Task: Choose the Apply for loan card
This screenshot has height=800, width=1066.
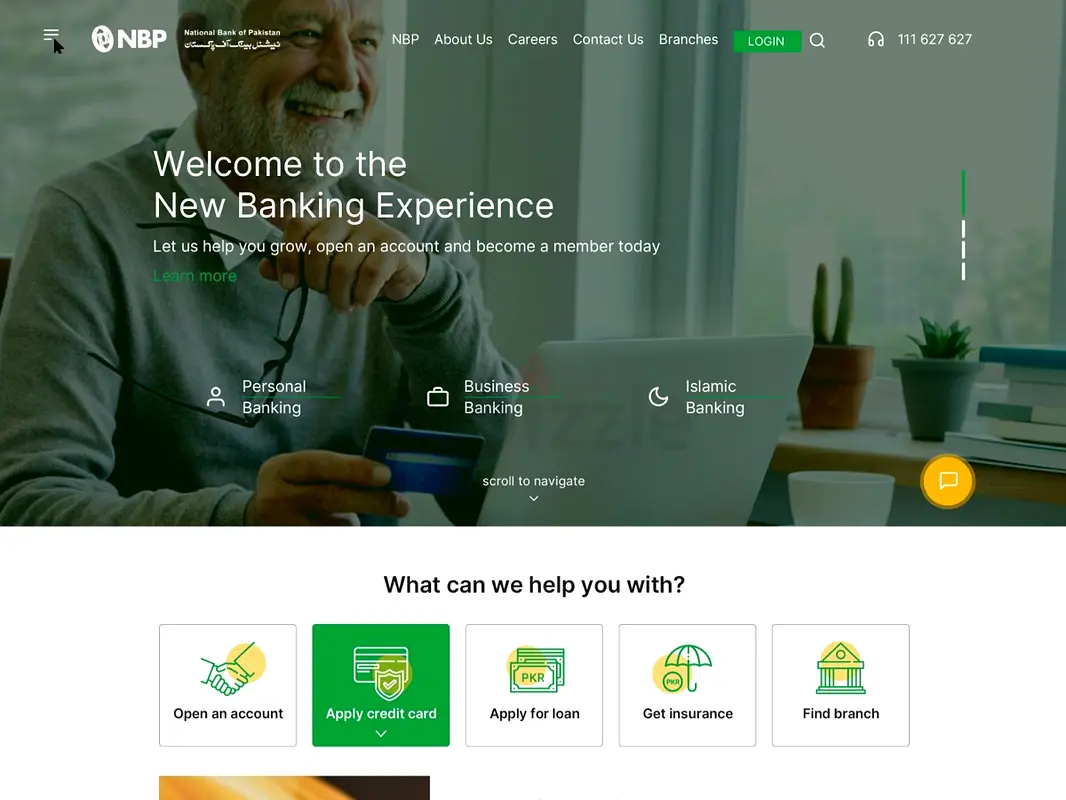Action: [534, 685]
